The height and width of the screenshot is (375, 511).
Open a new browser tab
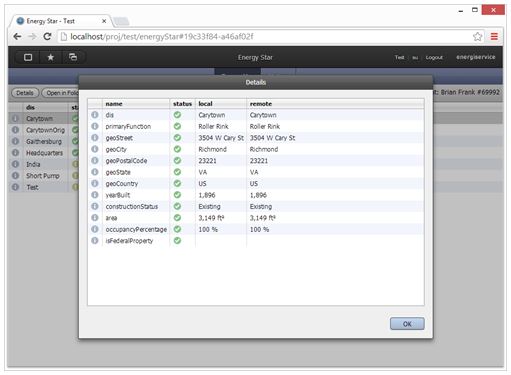point(121,22)
